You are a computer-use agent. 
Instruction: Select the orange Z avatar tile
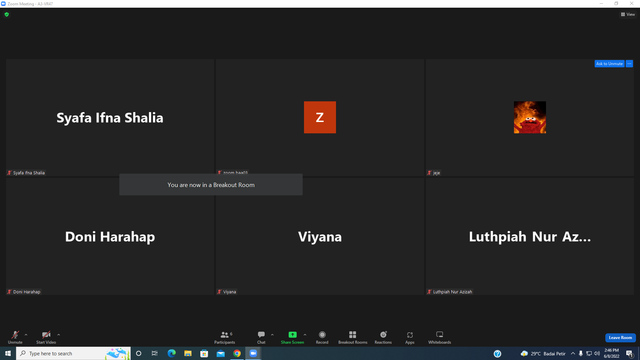coord(320,117)
